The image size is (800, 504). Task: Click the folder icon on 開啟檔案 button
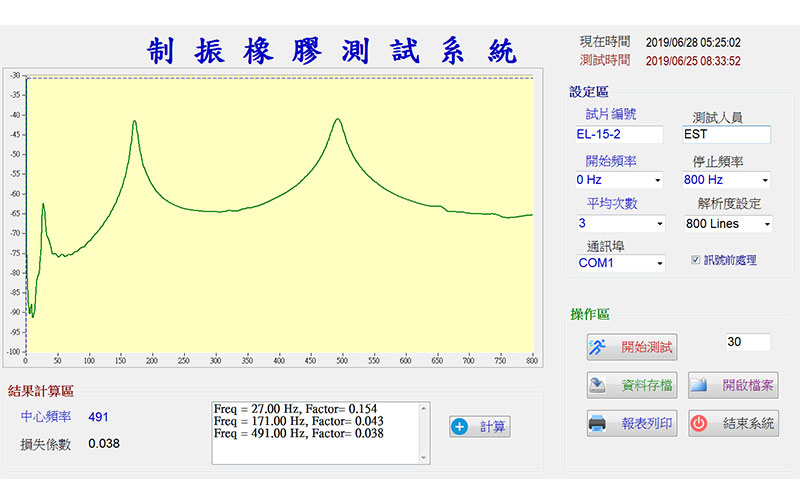pos(699,385)
